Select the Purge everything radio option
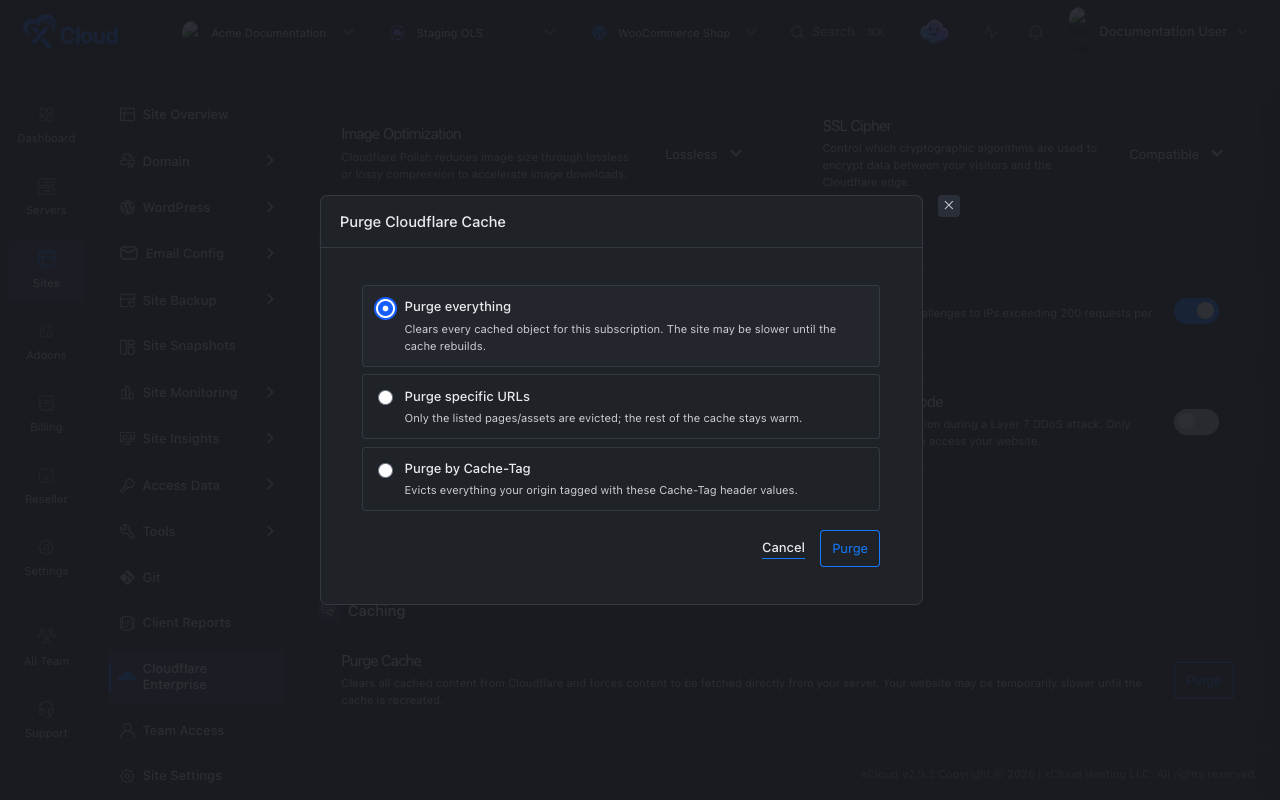This screenshot has height=800, width=1280. pos(385,308)
